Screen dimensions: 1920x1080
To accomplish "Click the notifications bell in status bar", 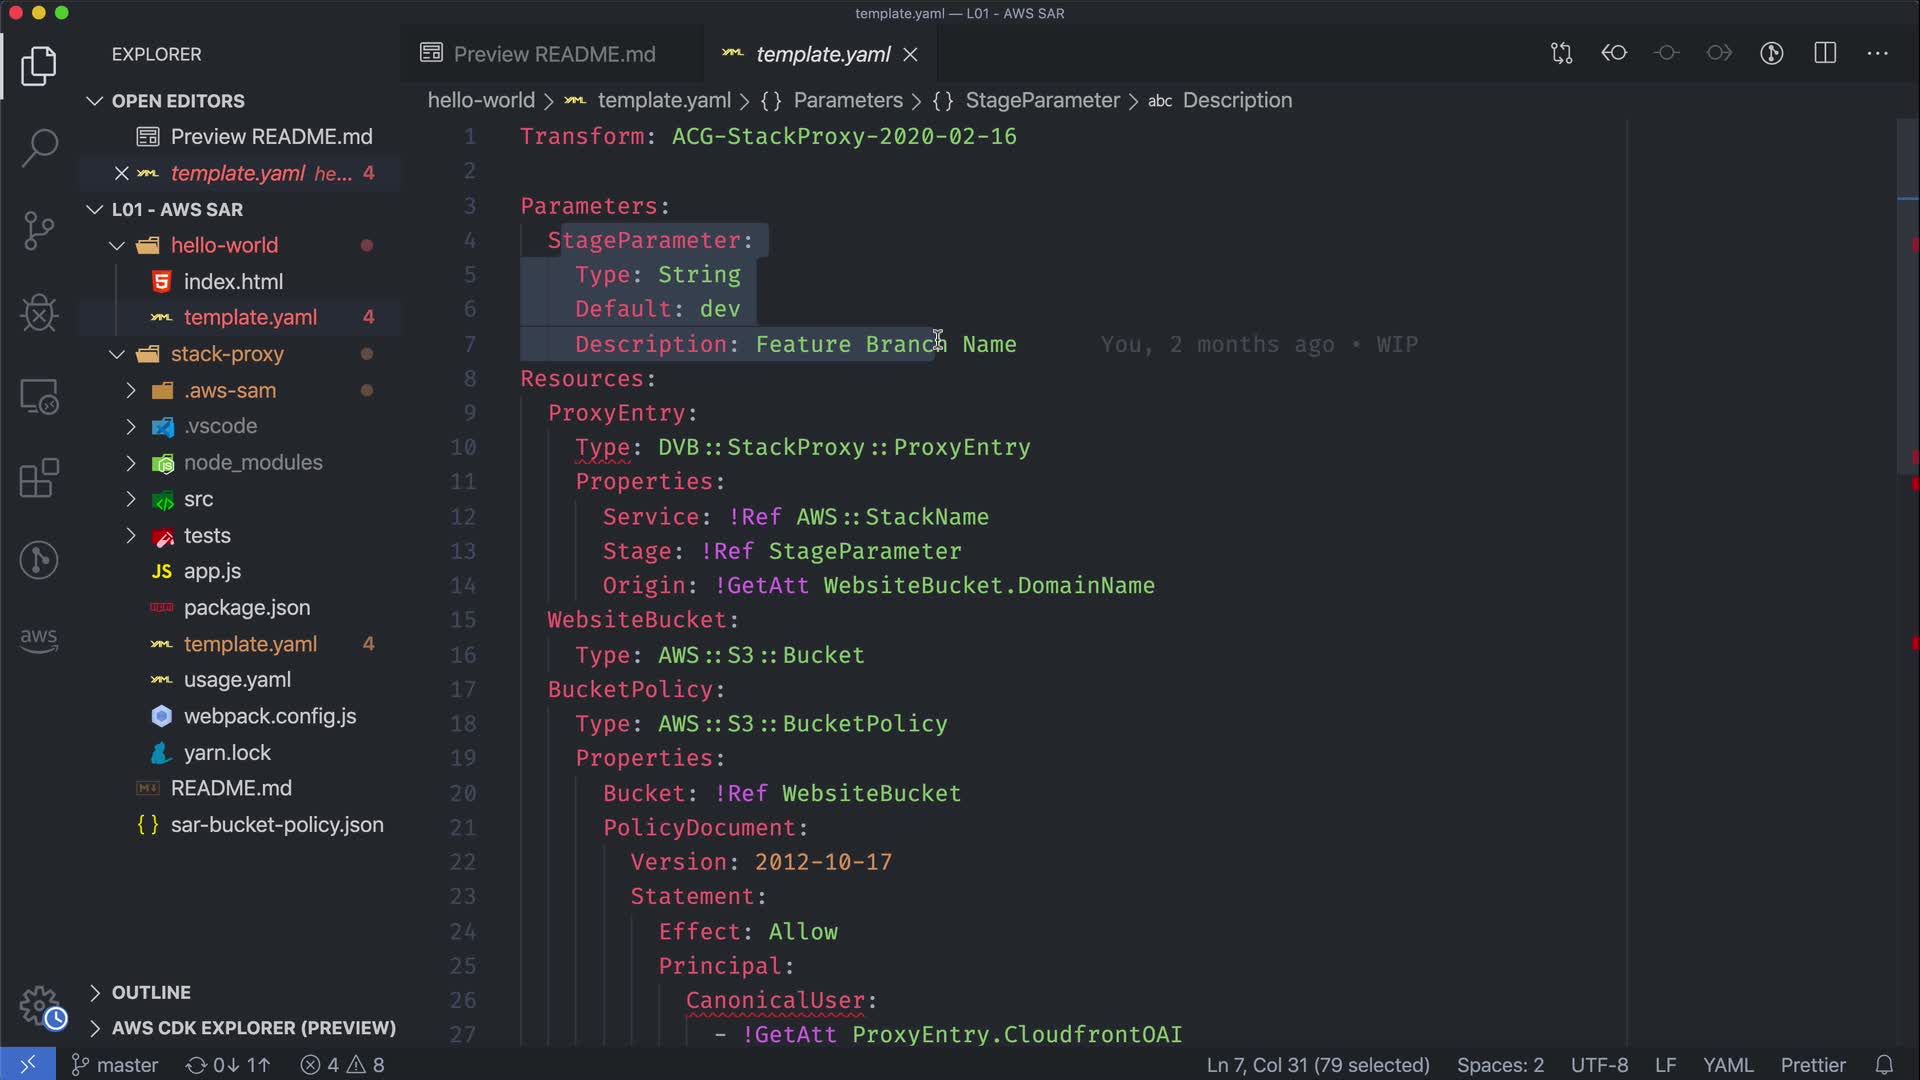I will click(1884, 1065).
